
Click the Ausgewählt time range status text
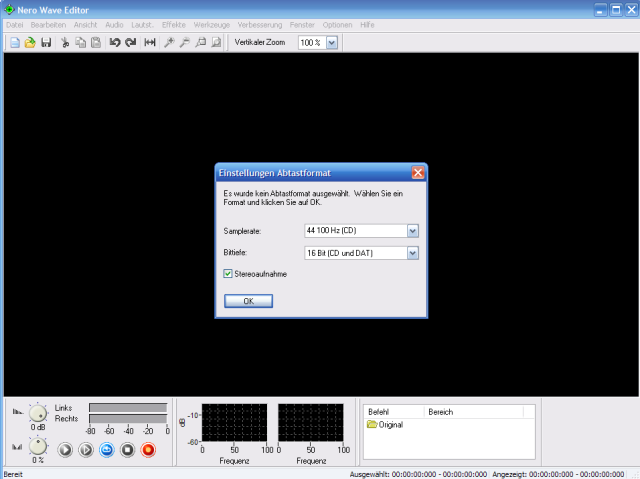coord(418,474)
